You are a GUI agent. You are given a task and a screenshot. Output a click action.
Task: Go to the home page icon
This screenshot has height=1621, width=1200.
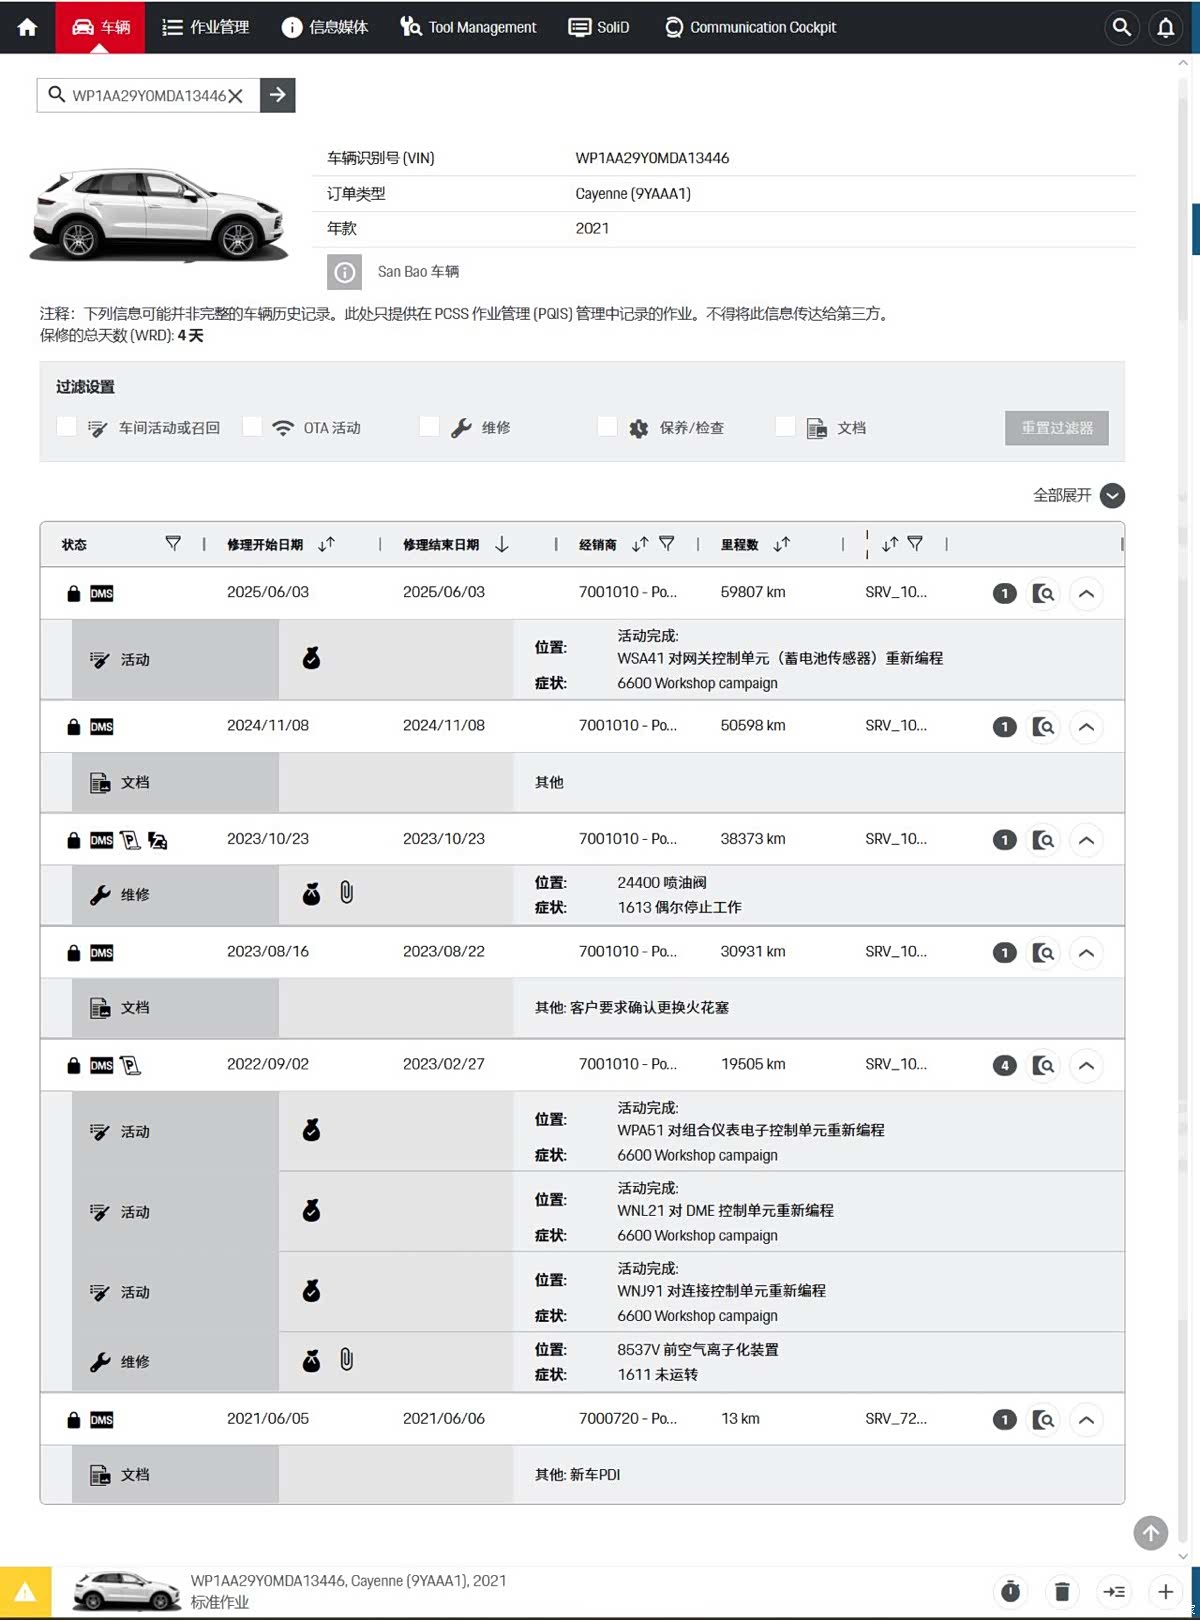tap(27, 27)
